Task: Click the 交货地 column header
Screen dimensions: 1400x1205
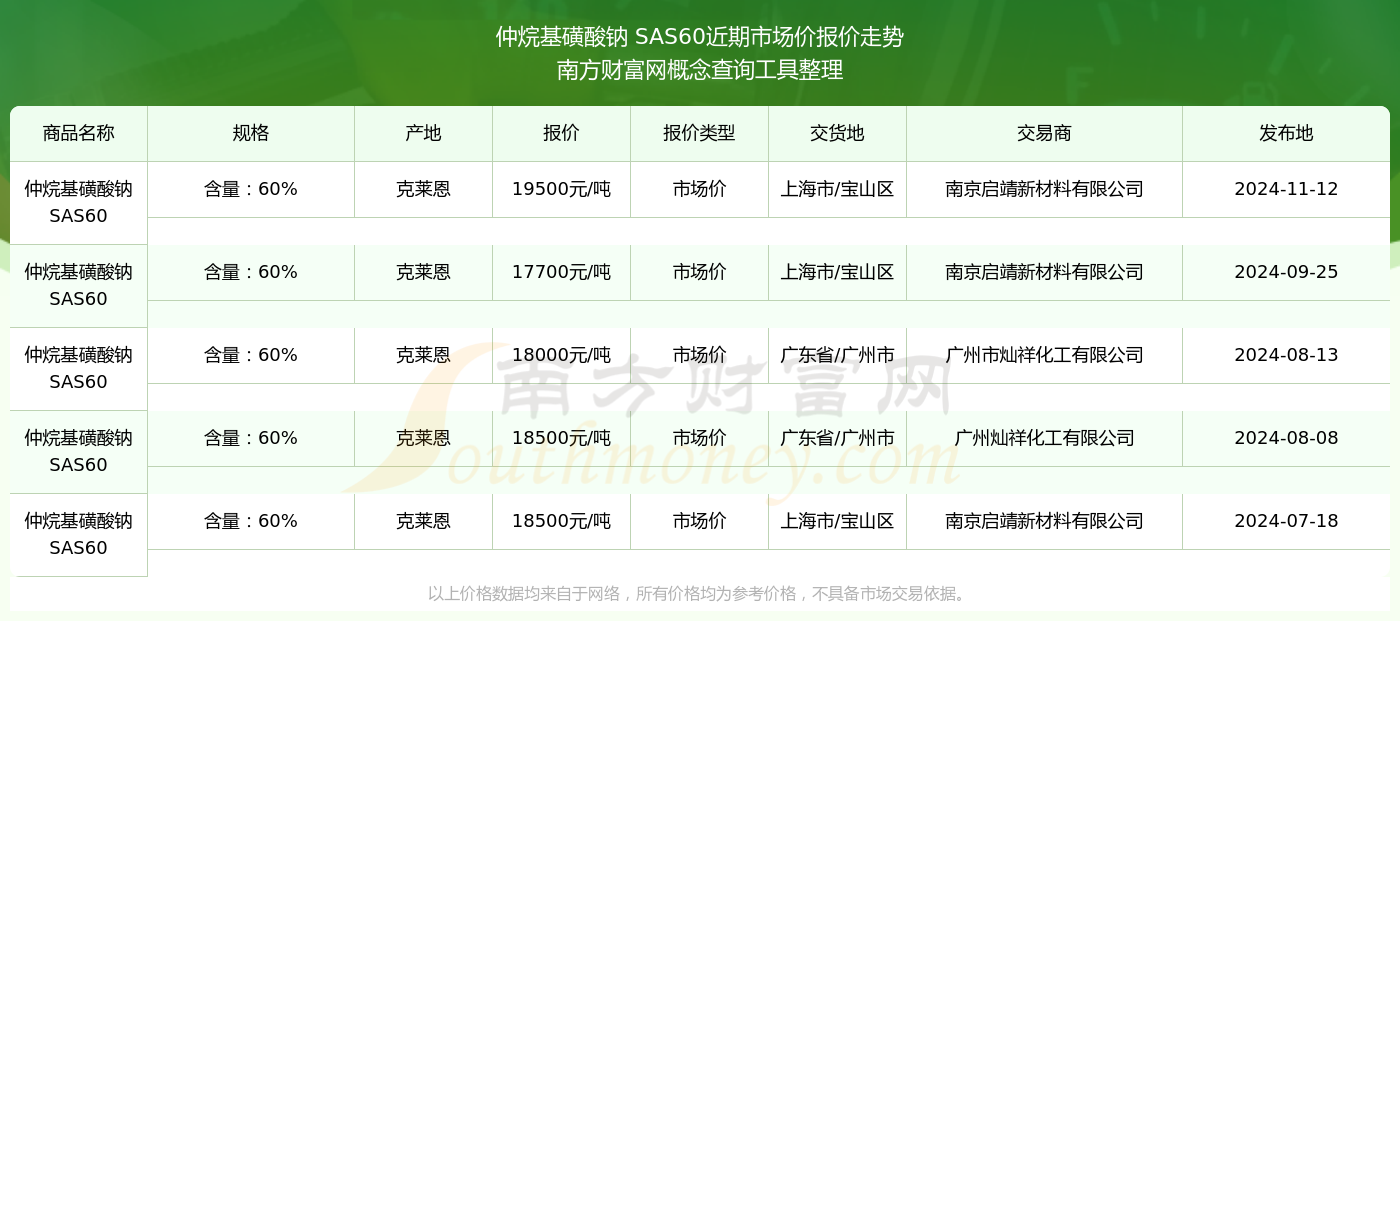Action: coord(837,133)
